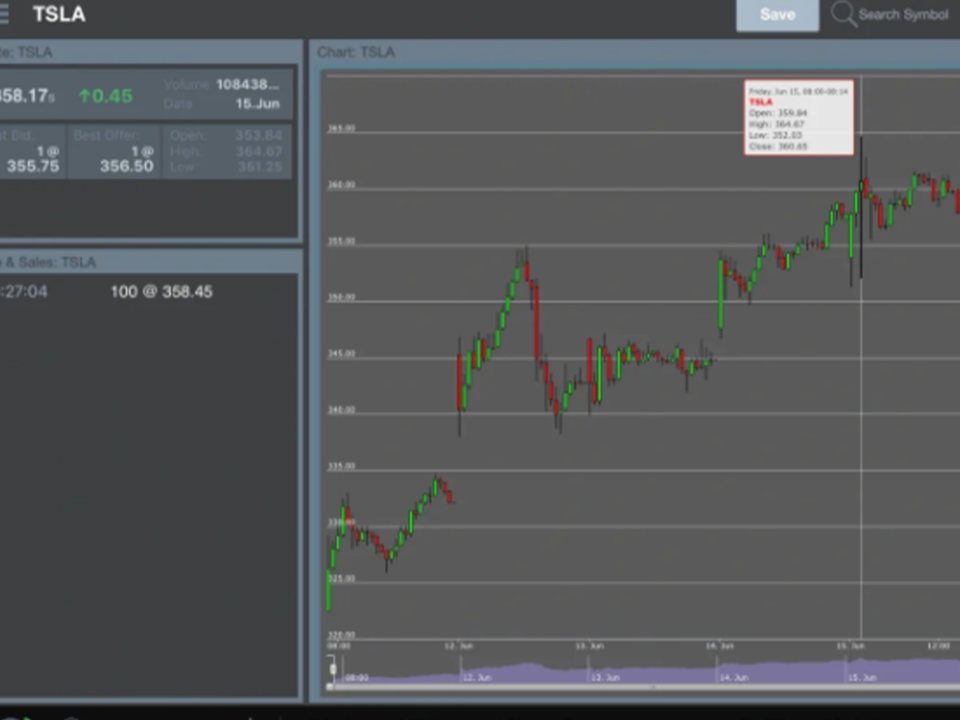
Task: Click the green change value 0.45
Action: pos(106,96)
